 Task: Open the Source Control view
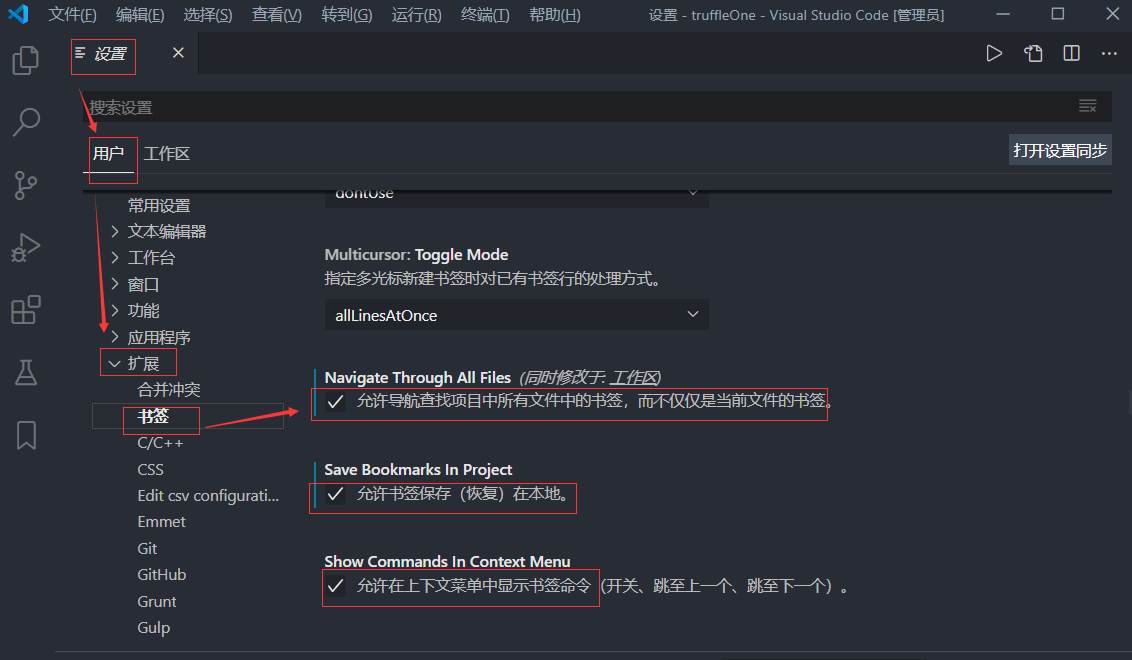click(x=26, y=186)
